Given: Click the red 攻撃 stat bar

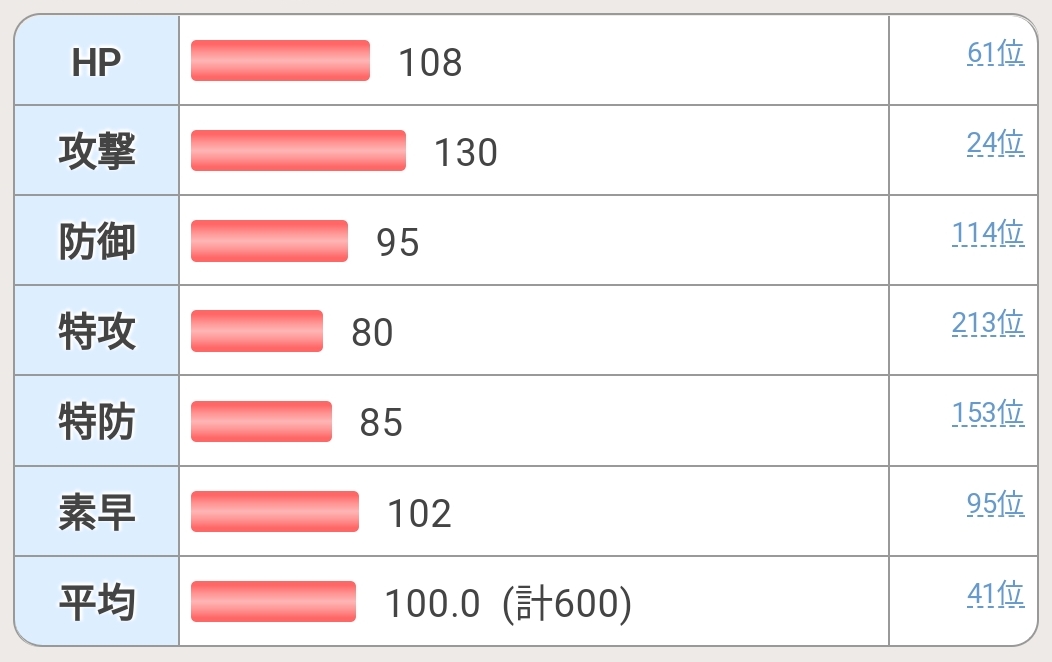Looking at the screenshot, I should [x=298, y=150].
